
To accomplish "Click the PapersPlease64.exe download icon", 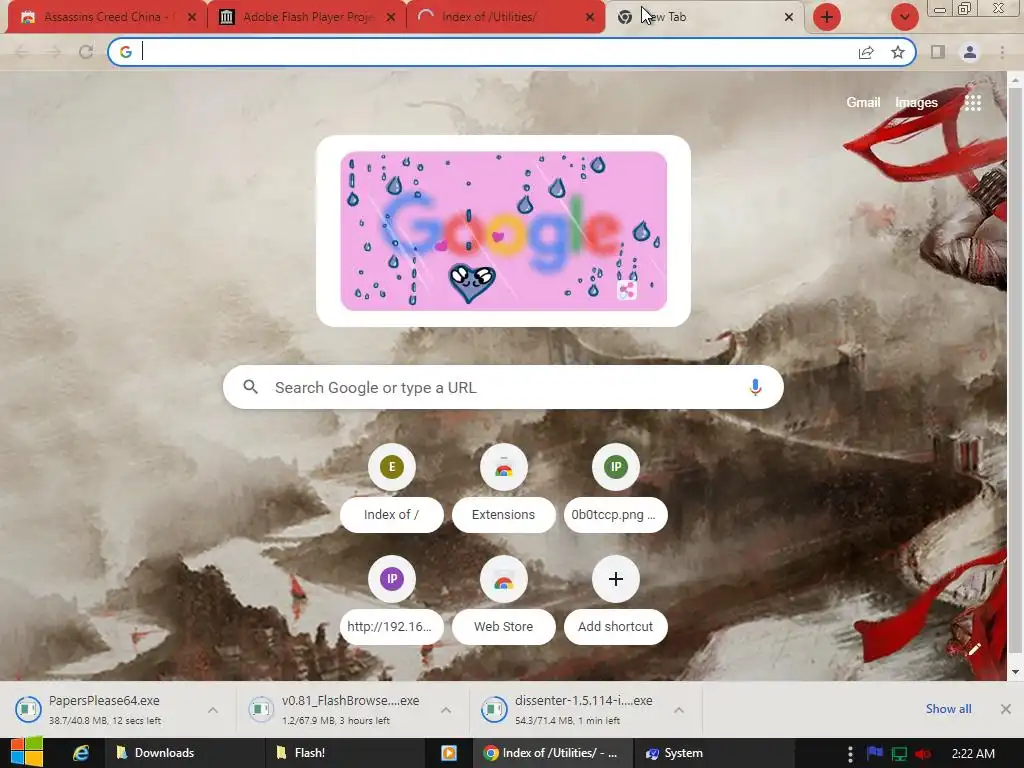I will (28, 709).
